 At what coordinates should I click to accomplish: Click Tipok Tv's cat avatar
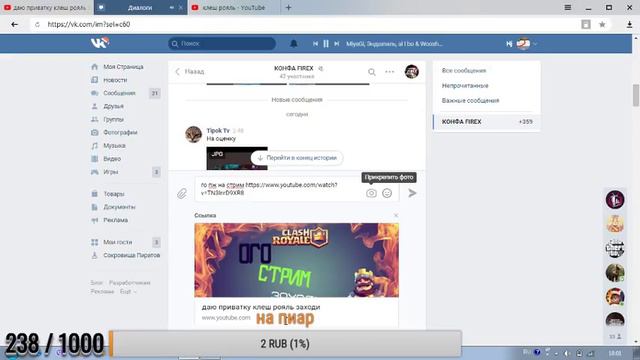click(193, 134)
